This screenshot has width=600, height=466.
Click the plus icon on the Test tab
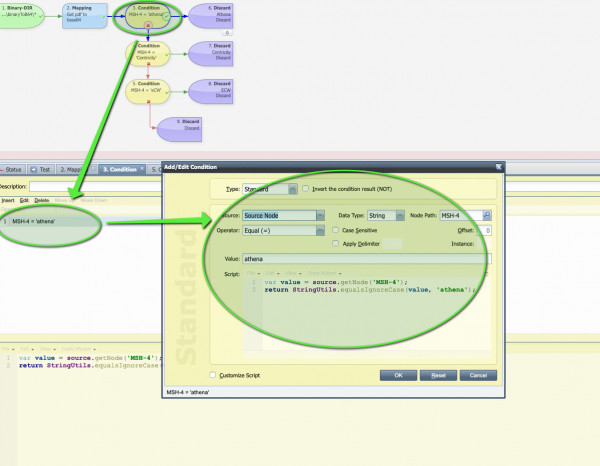click(x=34, y=169)
